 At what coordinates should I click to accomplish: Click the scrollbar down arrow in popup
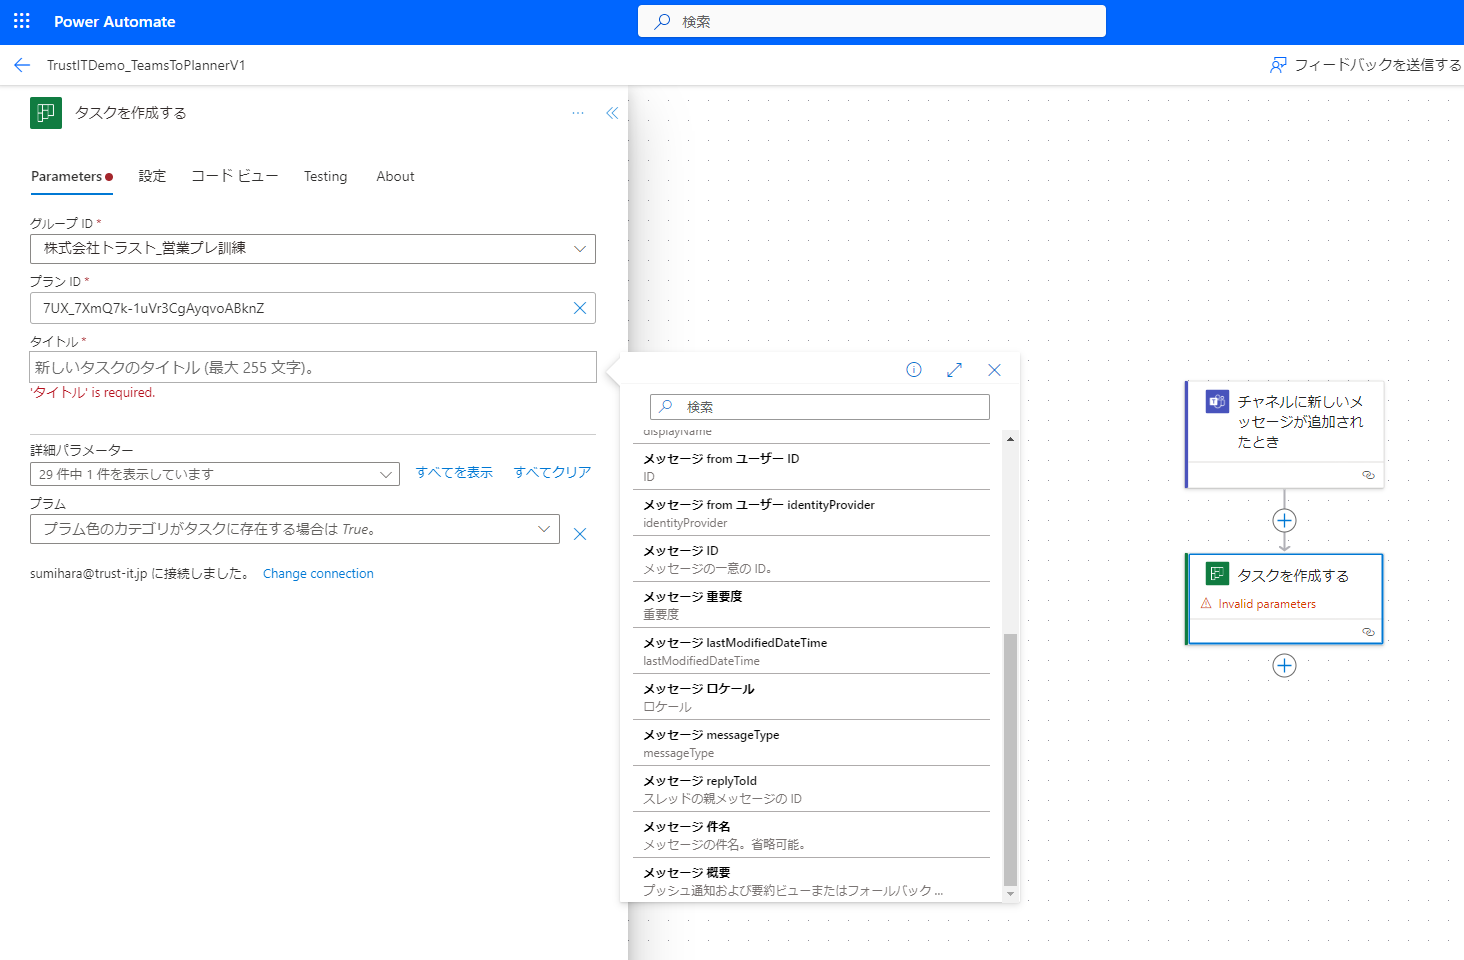[x=1010, y=894]
